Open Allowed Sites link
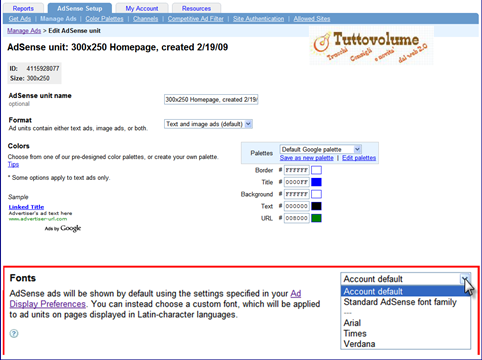Image resolution: width=482 pixels, height=360 pixels. (x=312, y=19)
